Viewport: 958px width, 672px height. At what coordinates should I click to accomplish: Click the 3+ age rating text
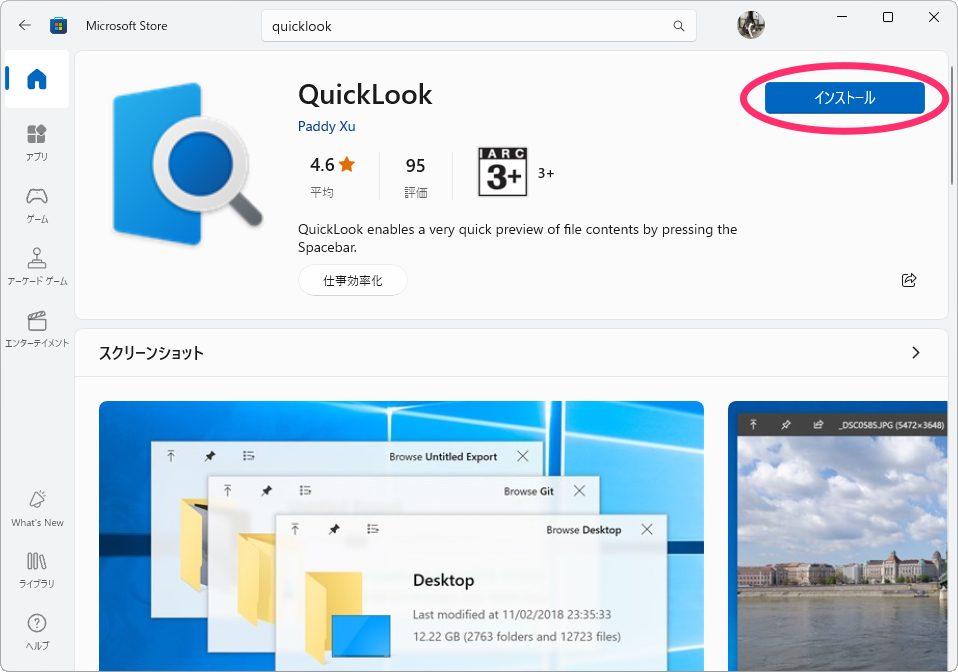546,173
